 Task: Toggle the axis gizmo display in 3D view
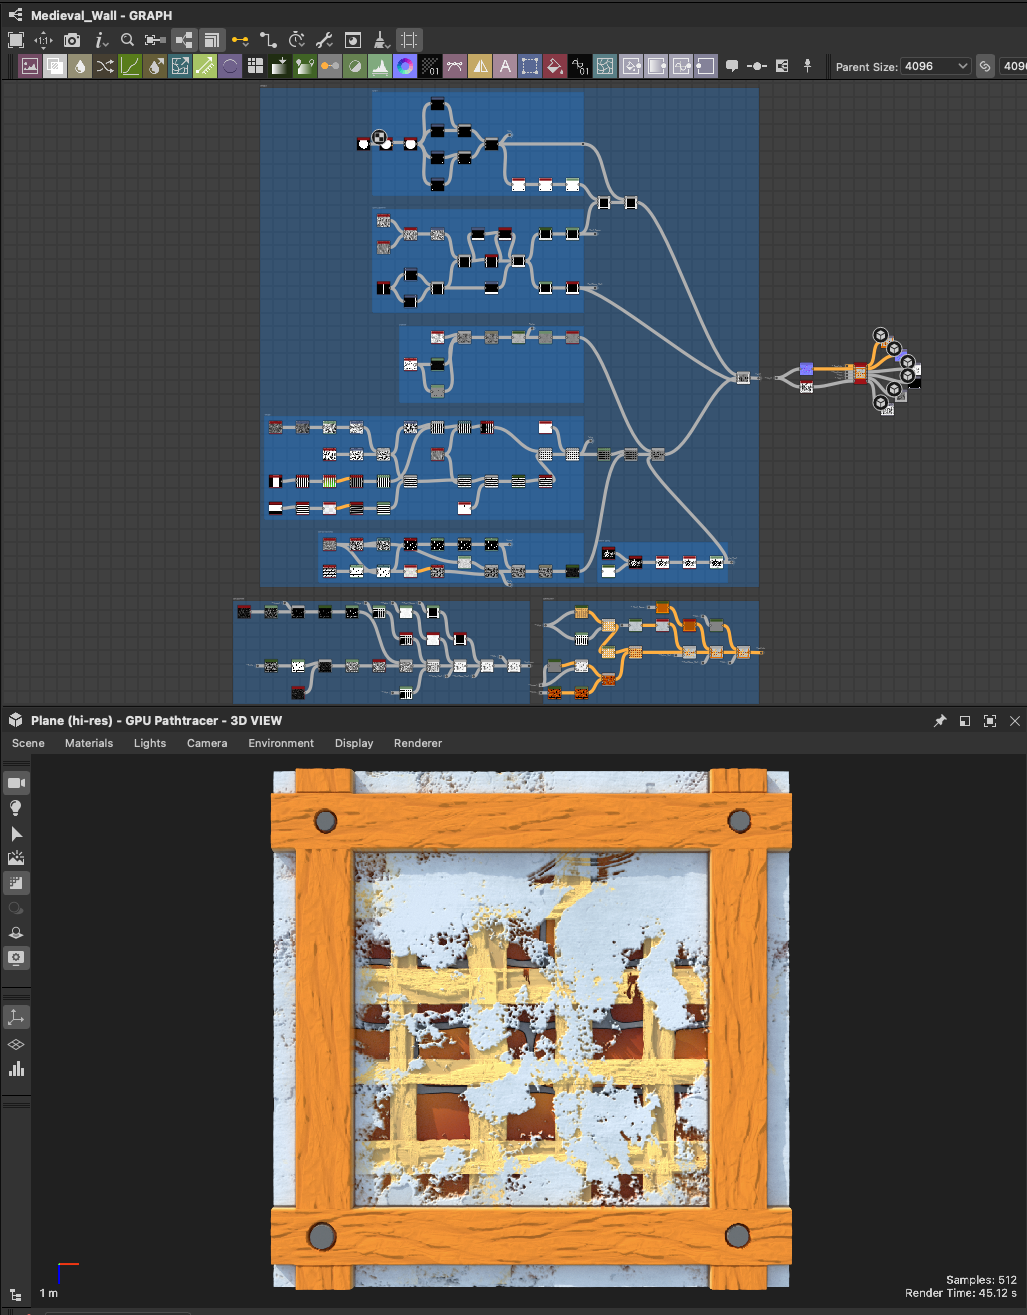(16, 1018)
